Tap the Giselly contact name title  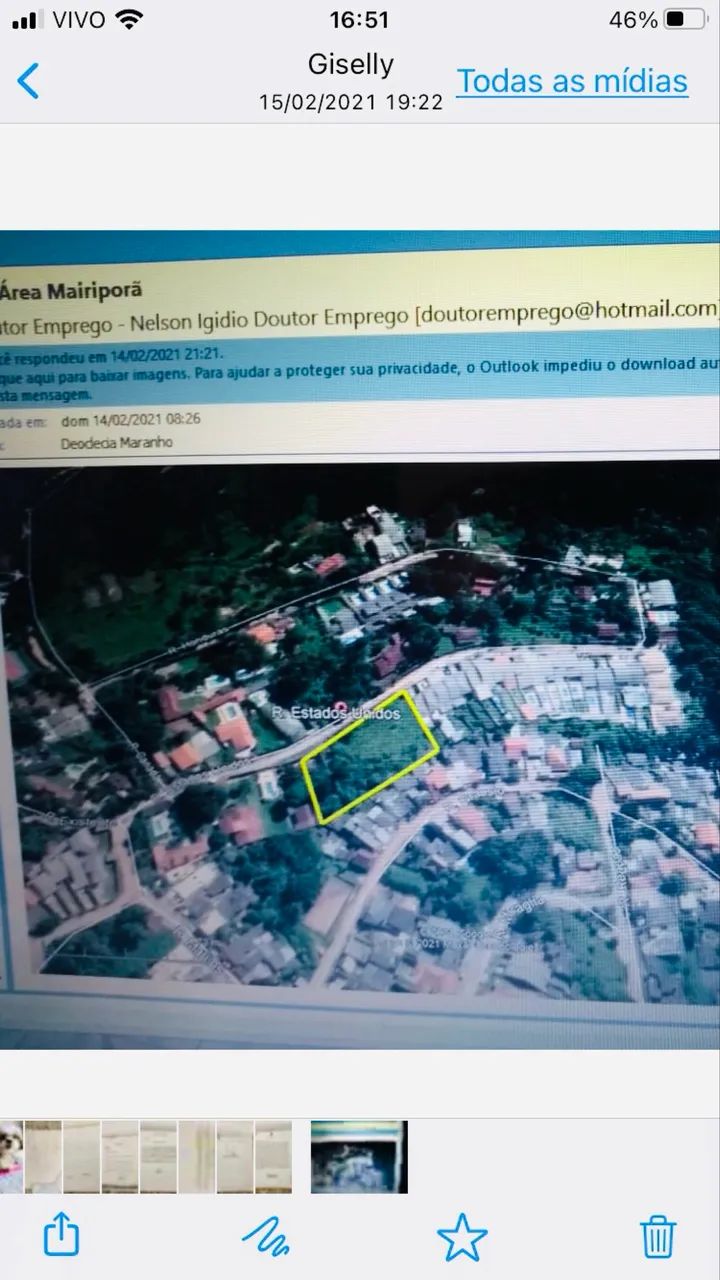(351, 64)
